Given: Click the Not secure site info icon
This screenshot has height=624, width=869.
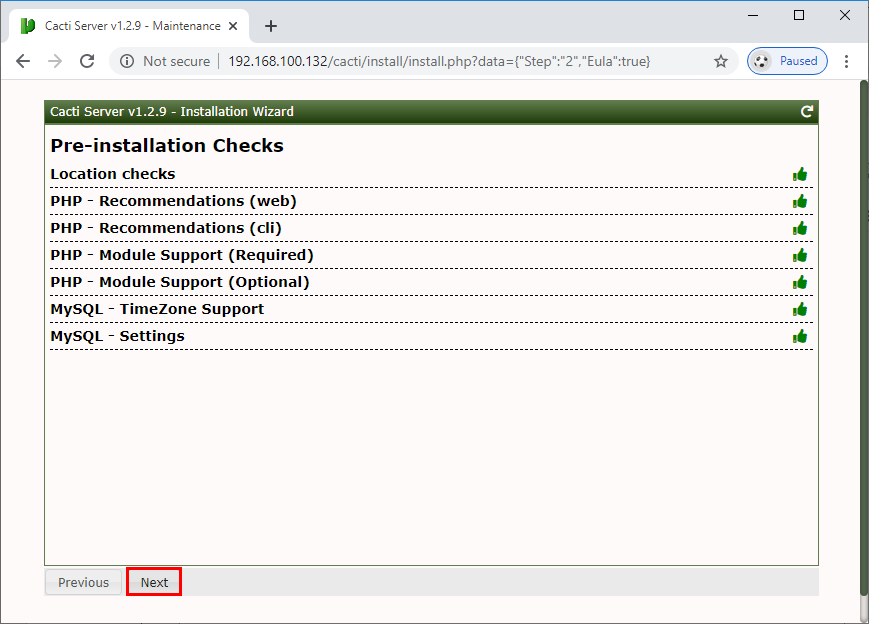Looking at the screenshot, I should [127, 61].
